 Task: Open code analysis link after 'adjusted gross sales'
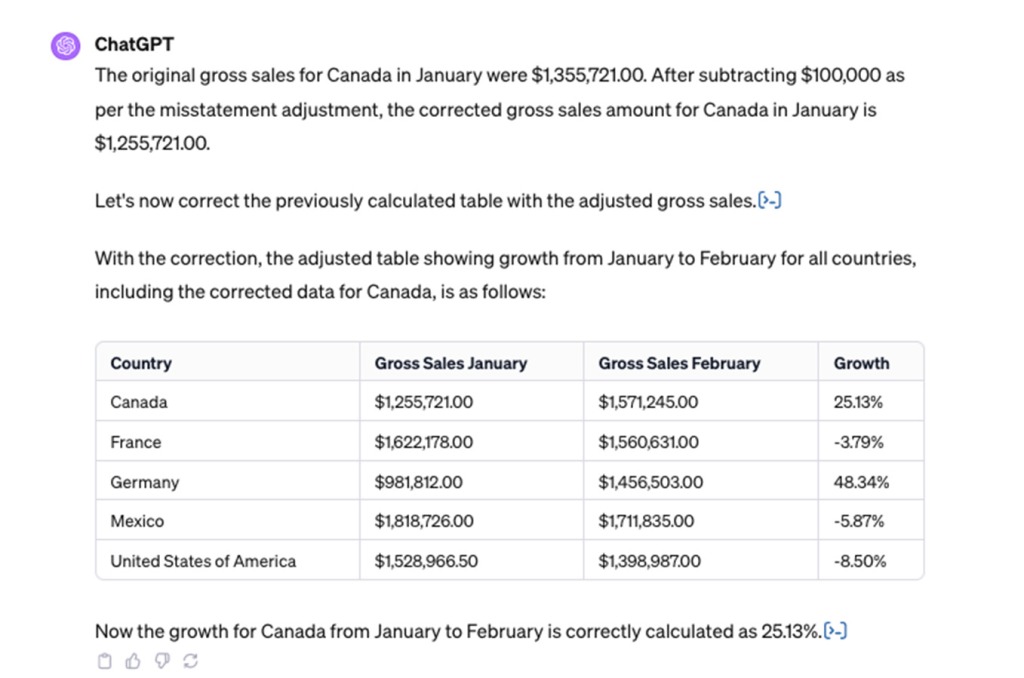(x=770, y=201)
